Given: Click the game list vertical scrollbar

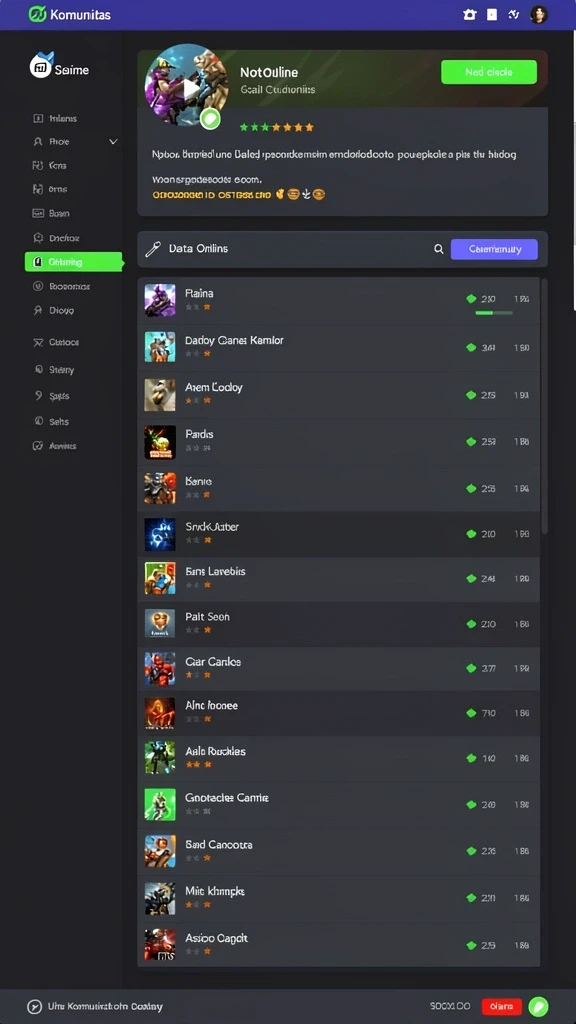Looking at the screenshot, I should (545, 405).
